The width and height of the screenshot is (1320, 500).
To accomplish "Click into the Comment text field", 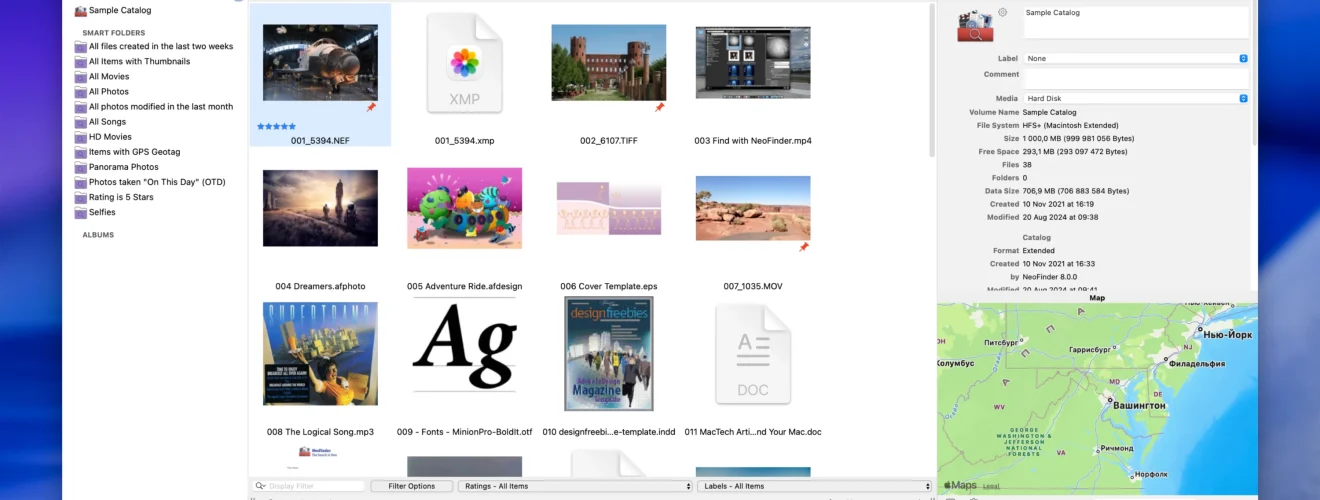I will 1136,78.
